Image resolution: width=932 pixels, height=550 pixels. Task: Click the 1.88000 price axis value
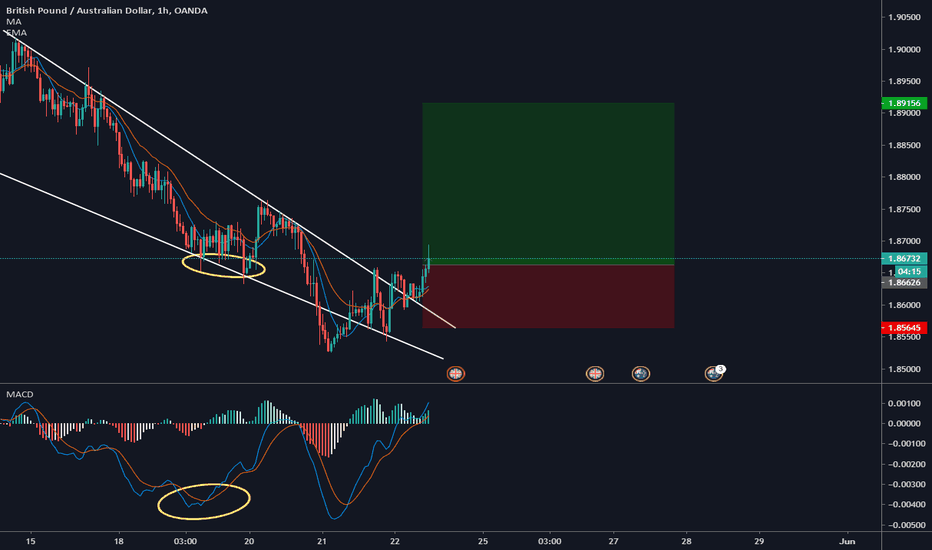904,177
